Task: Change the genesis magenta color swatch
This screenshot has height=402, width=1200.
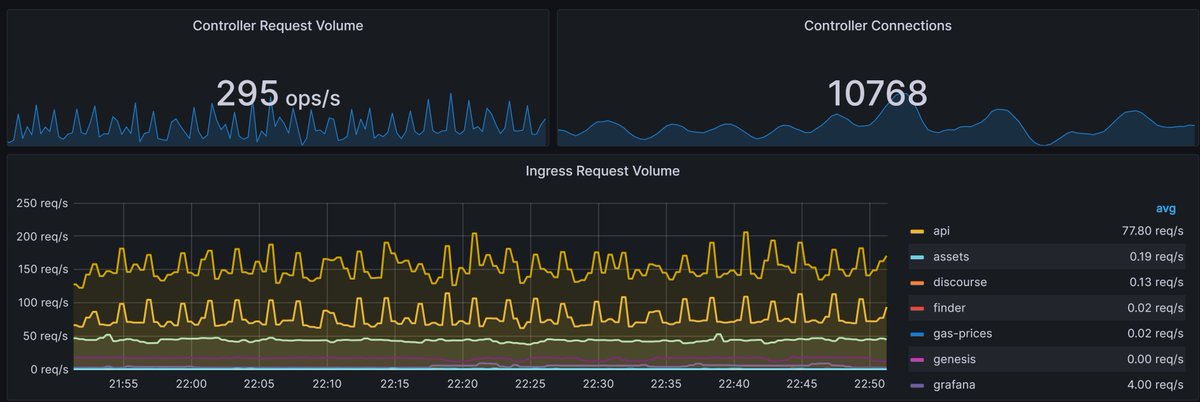Action: coord(917,360)
